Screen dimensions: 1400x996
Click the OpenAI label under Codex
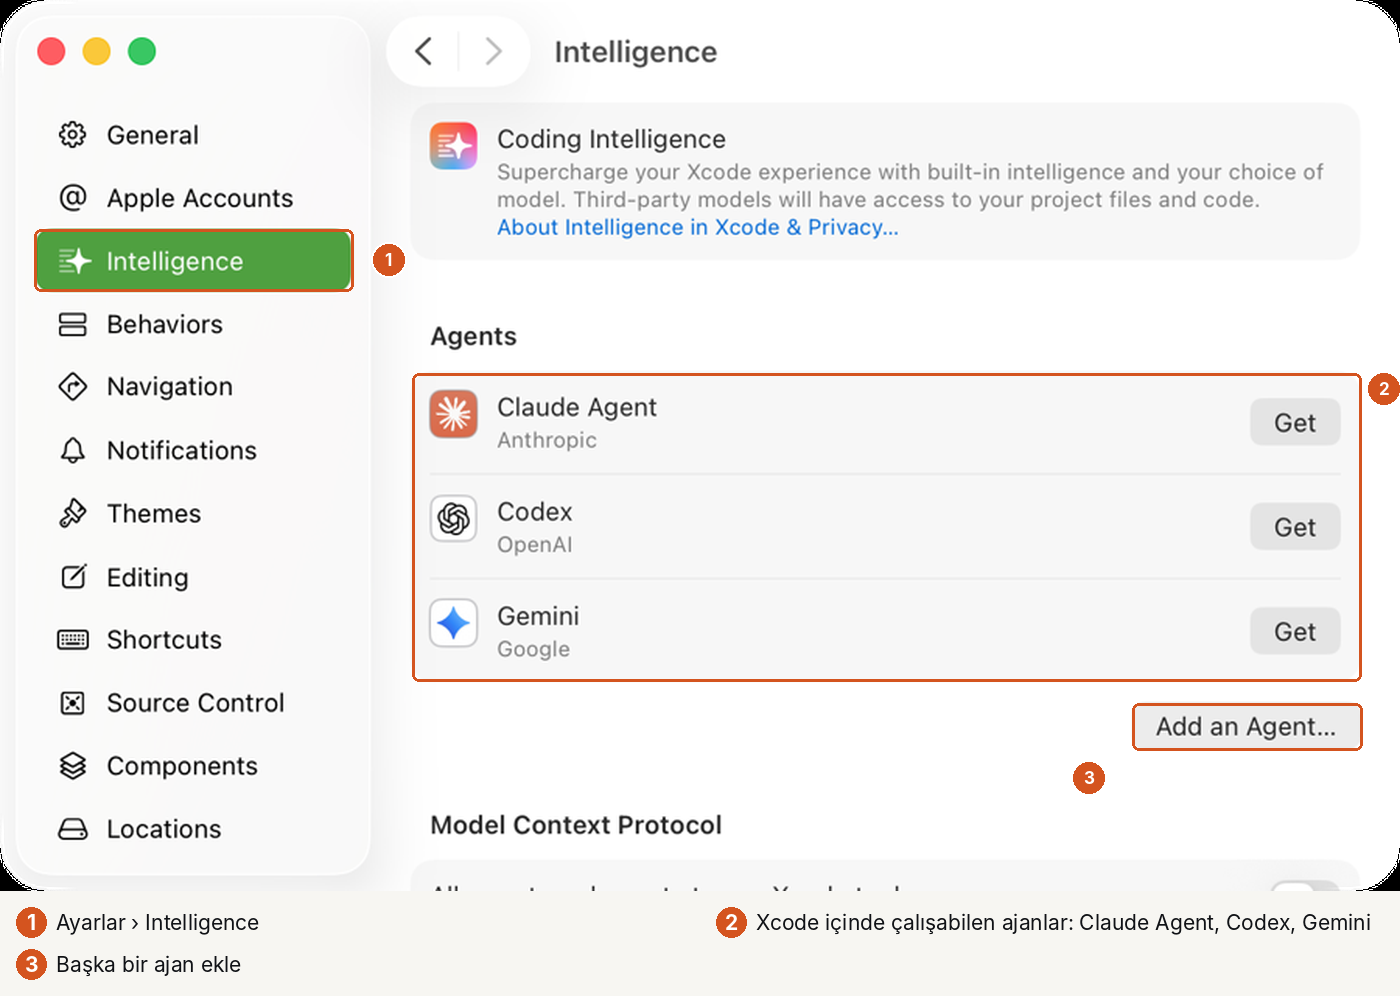point(535,545)
